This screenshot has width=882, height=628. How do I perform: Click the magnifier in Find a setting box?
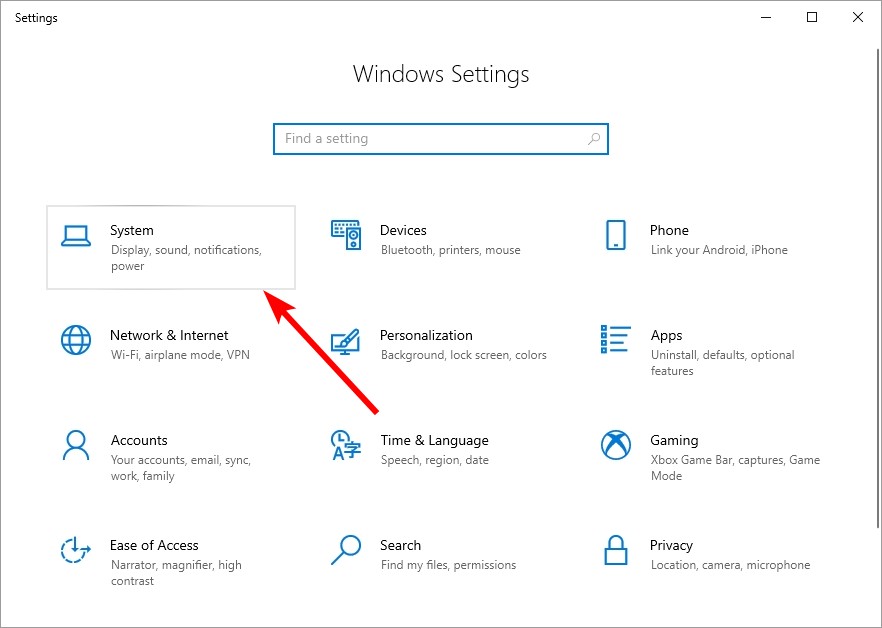point(593,138)
